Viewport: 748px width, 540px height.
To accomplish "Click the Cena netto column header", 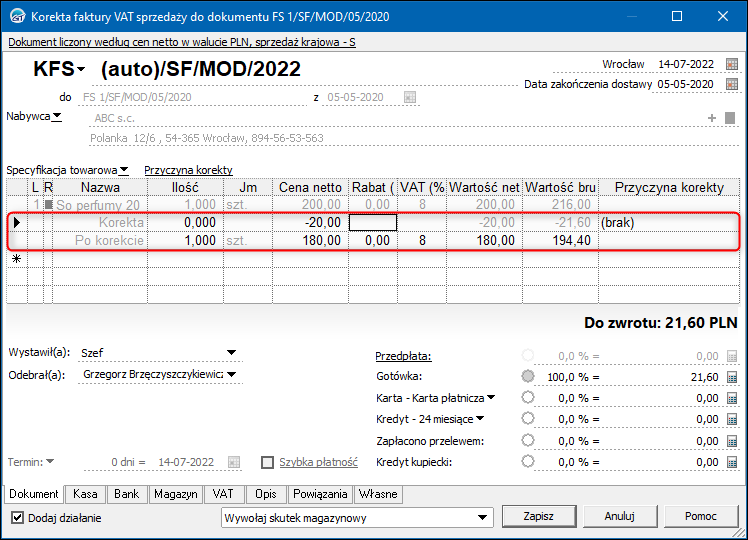I will [311, 187].
